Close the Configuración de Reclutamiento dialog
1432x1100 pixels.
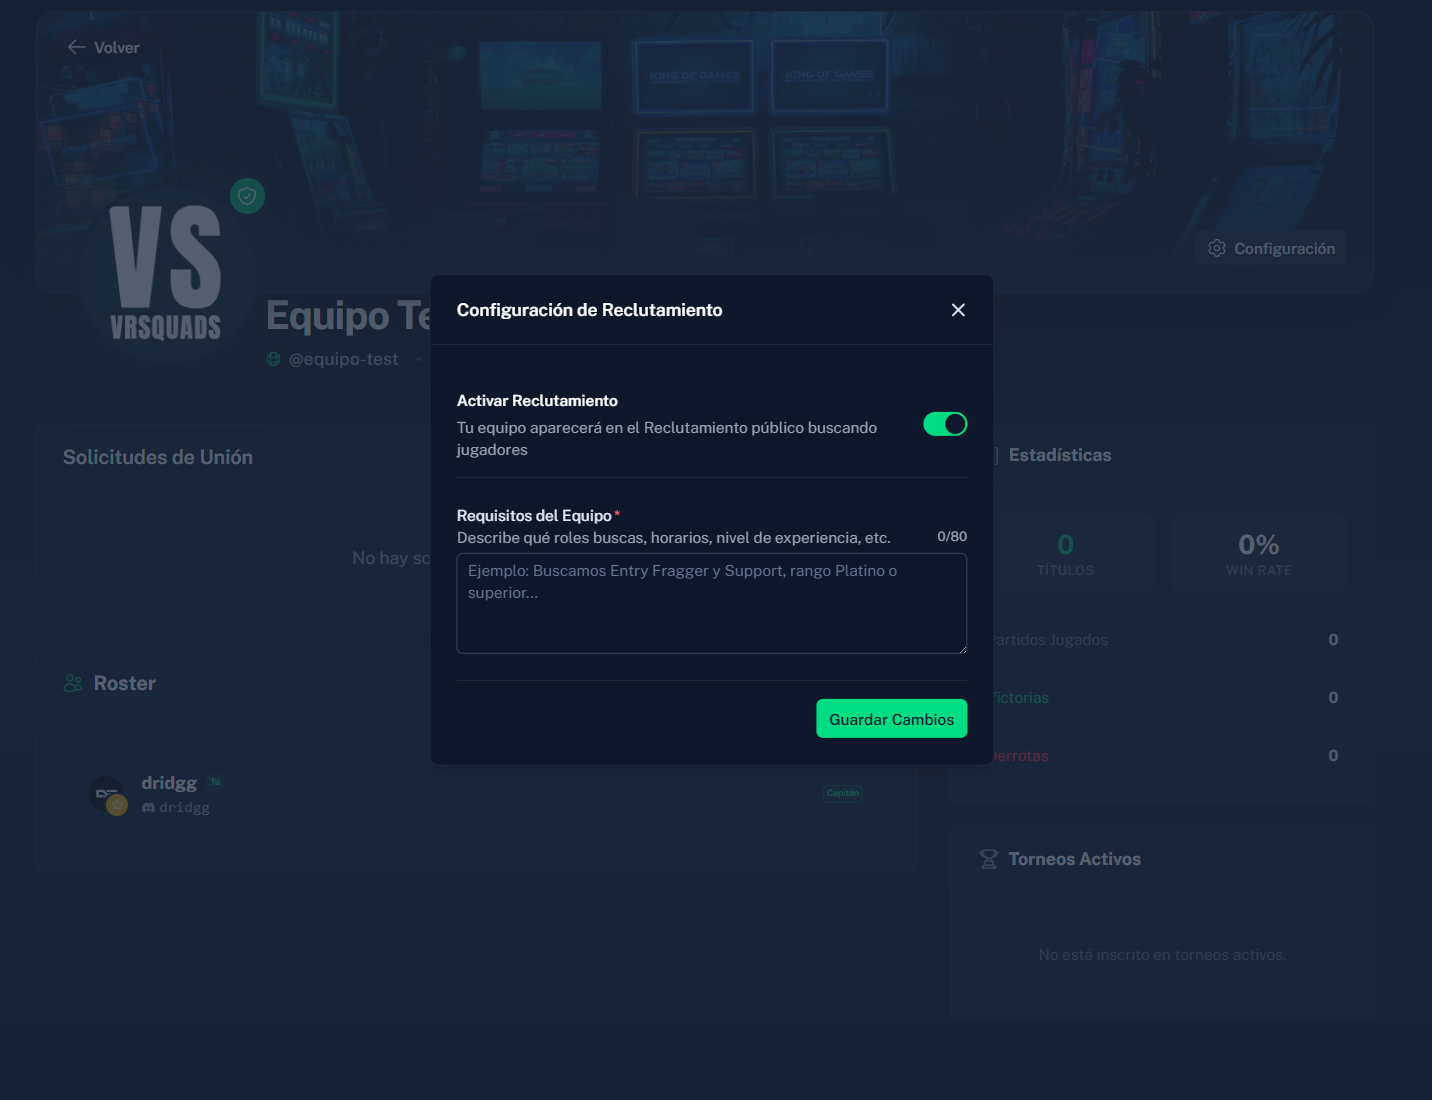(958, 310)
